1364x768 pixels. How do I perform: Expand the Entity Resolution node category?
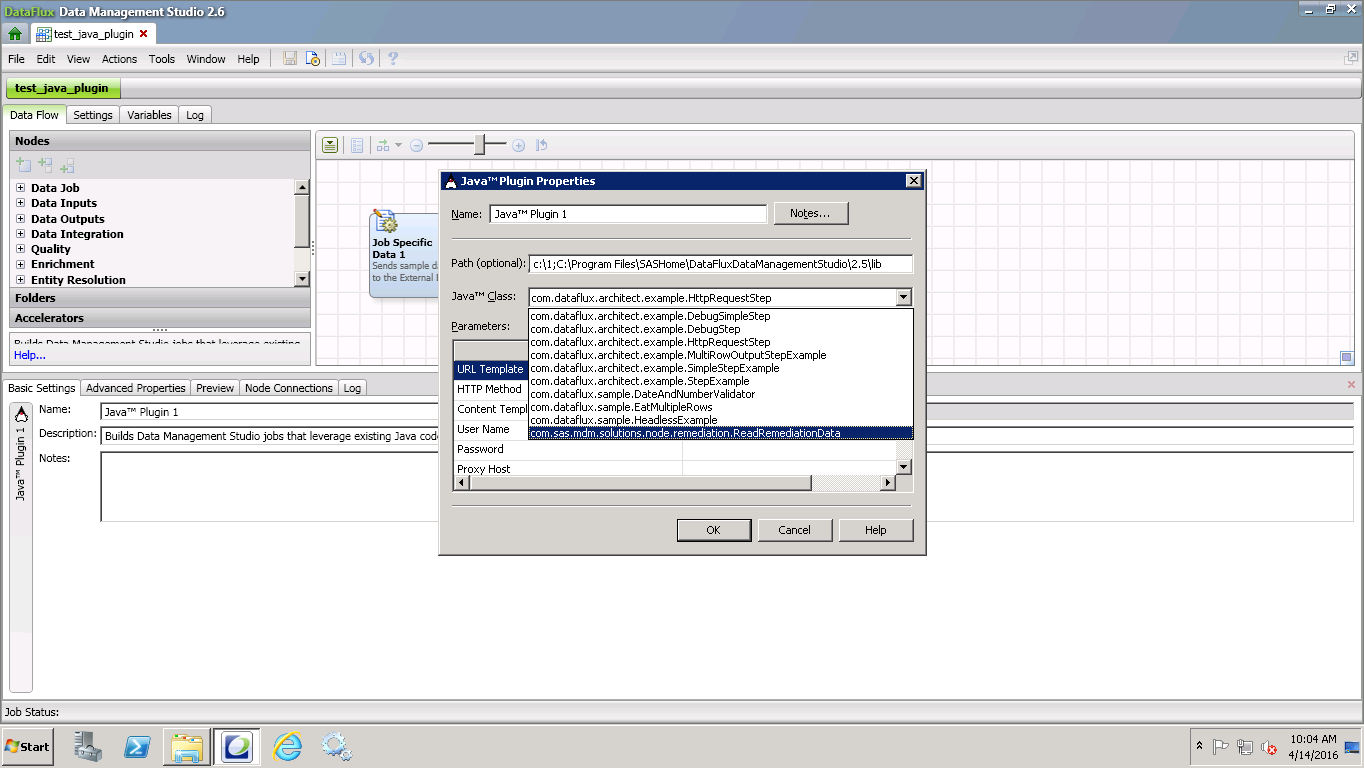tap(20, 280)
